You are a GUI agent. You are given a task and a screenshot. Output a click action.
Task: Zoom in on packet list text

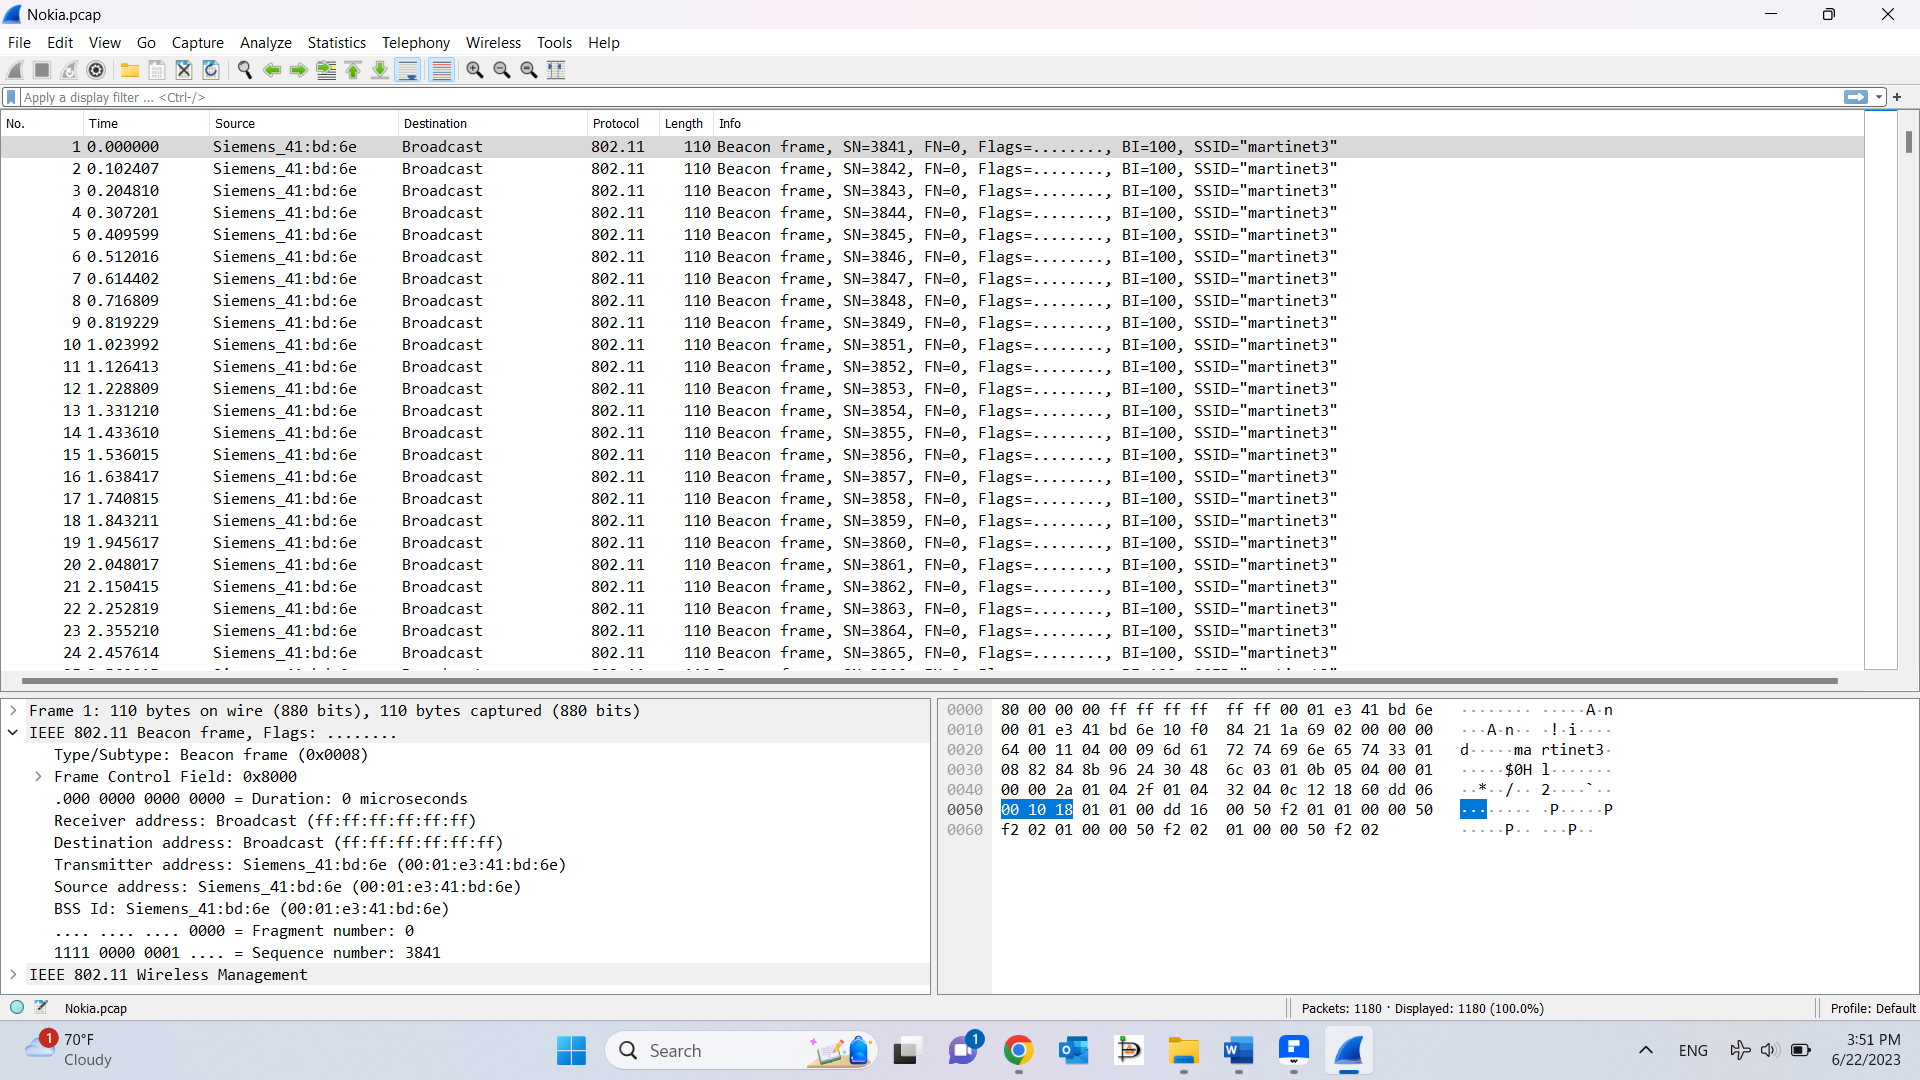[x=475, y=70]
